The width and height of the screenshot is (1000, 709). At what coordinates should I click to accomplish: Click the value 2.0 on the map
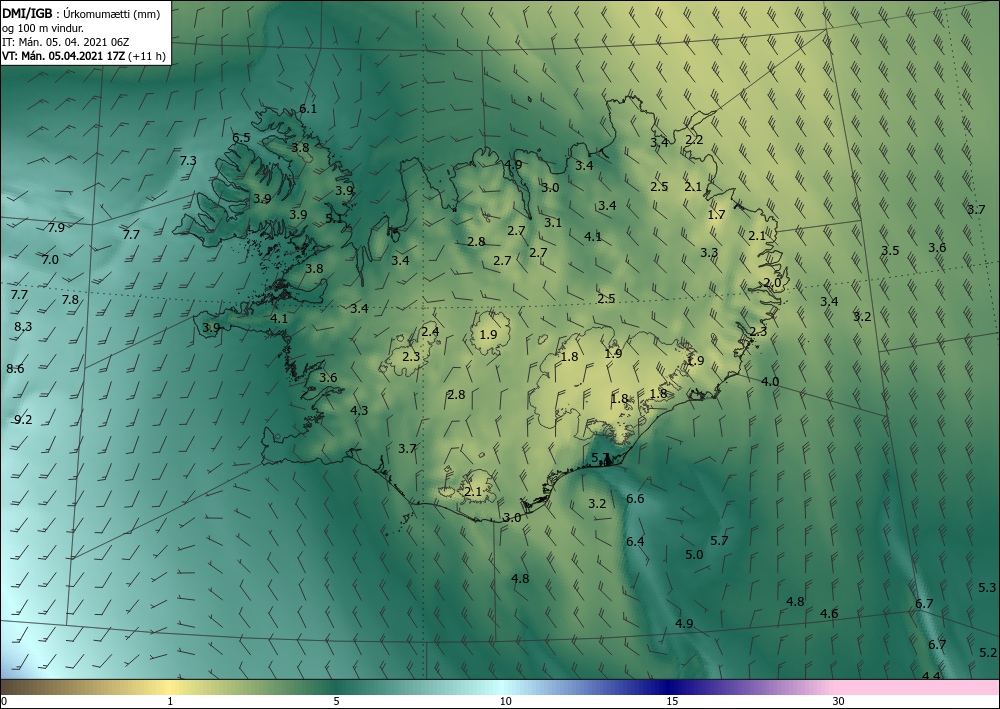pos(772,282)
